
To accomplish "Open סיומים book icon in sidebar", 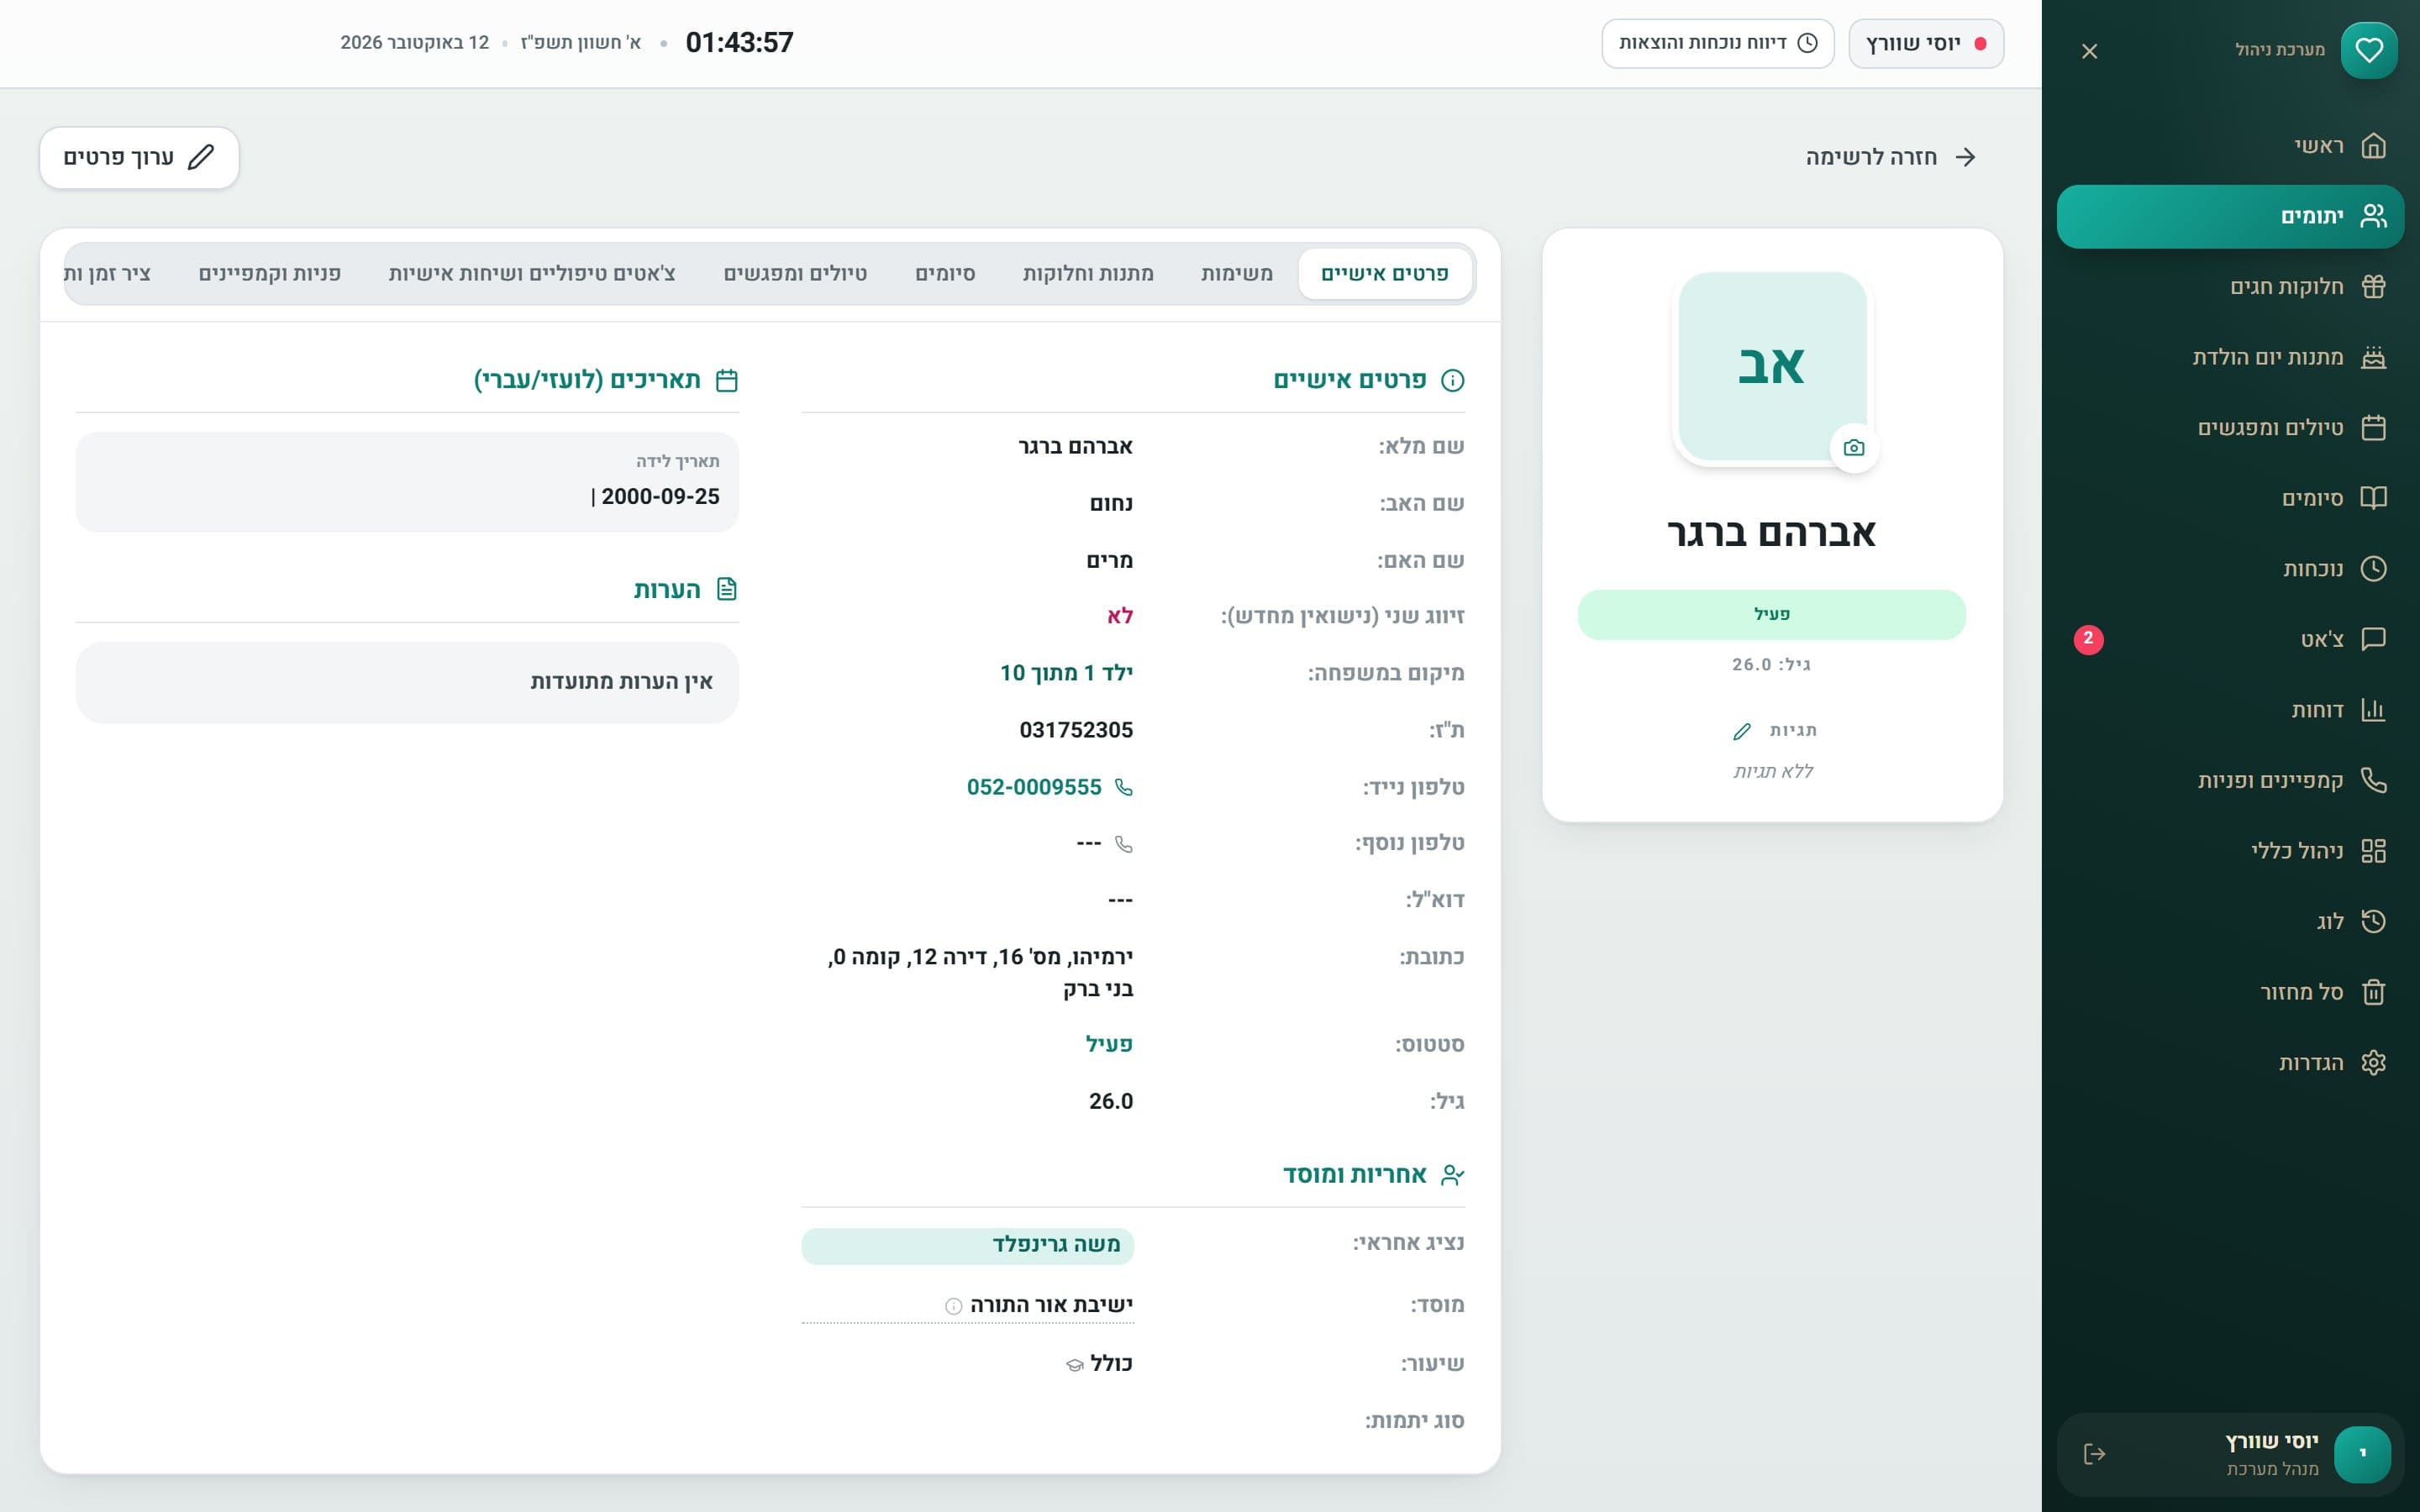I will [2373, 498].
